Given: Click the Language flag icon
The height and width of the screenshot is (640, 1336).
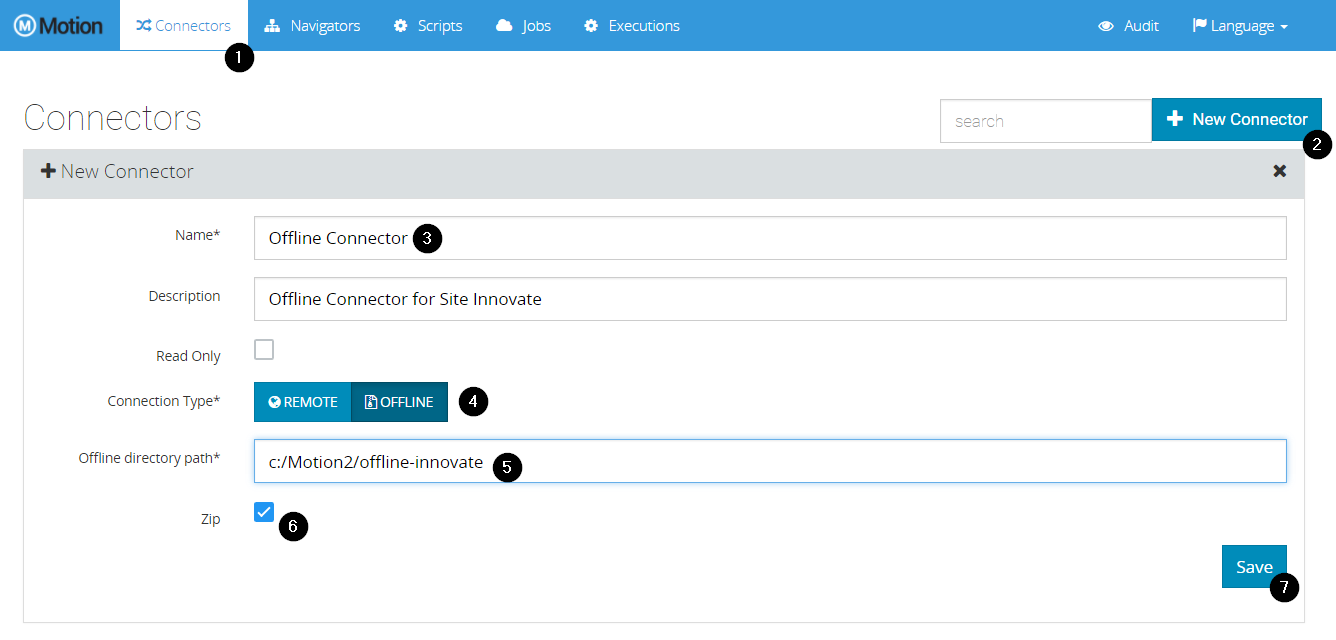Looking at the screenshot, I should click(x=1200, y=26).
